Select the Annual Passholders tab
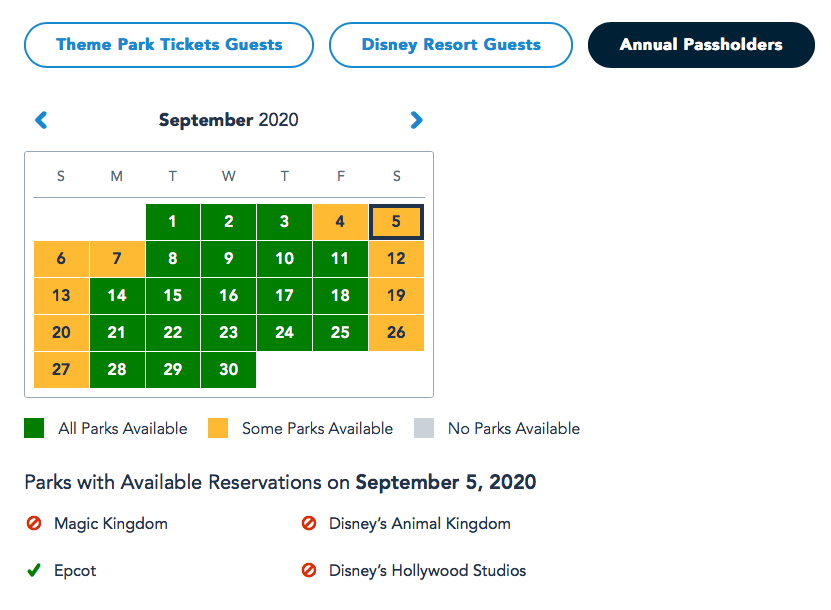The width and height of the screenshot is (831, 610). pos(701,45)
